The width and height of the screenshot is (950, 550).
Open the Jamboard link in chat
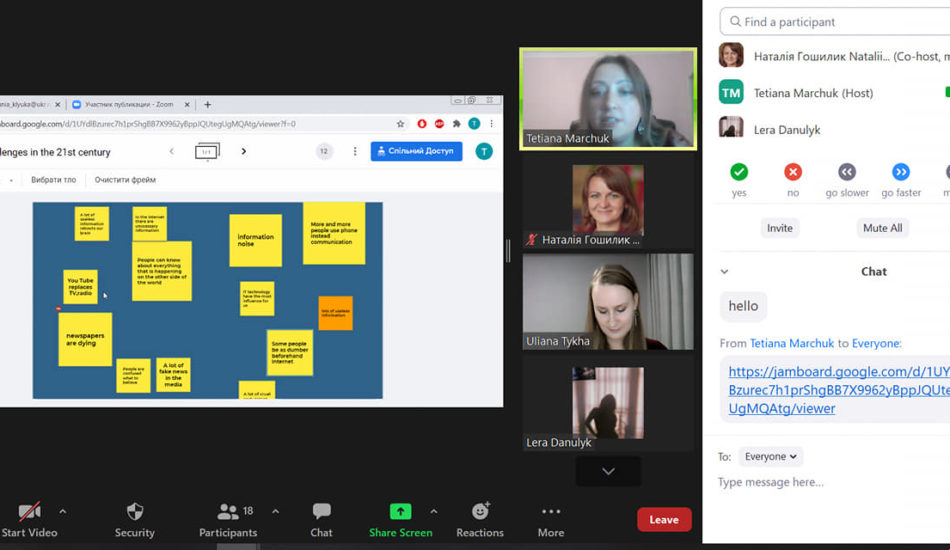836,390
